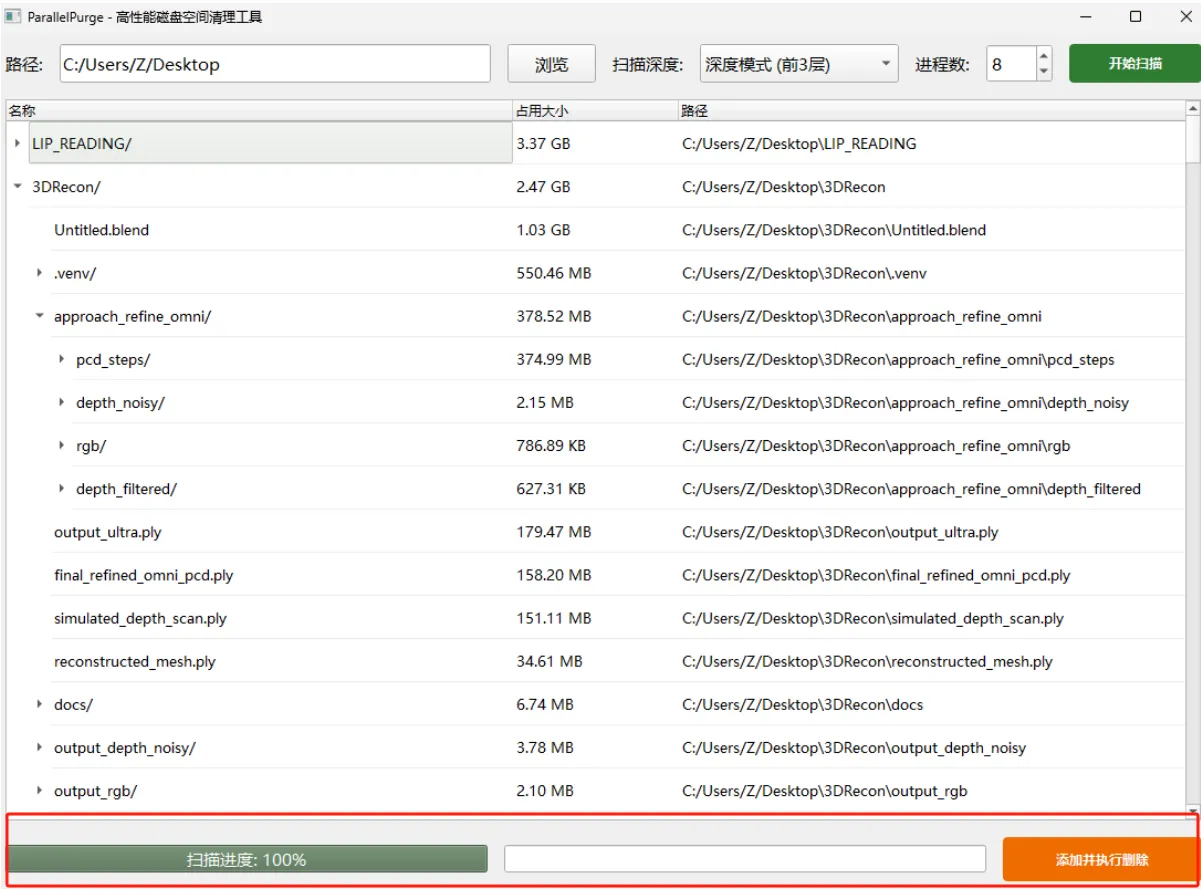Decrease process count with down arrow
Image resolution: width=1201 pixels, height=889 pixels.
(1044, 73)
